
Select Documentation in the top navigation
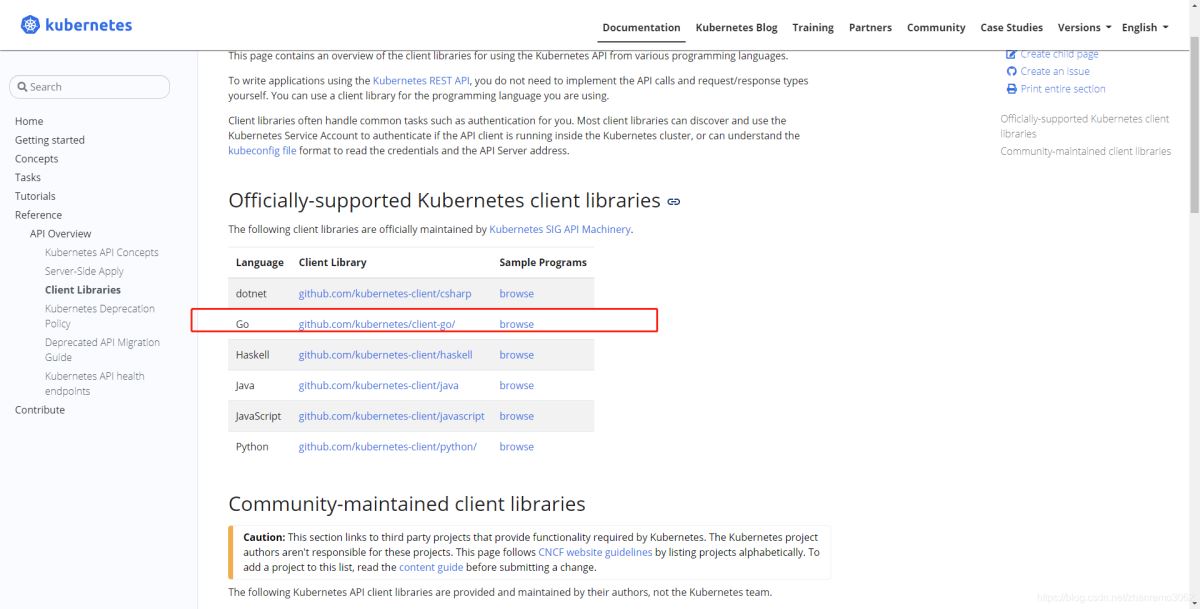point(640,27)
